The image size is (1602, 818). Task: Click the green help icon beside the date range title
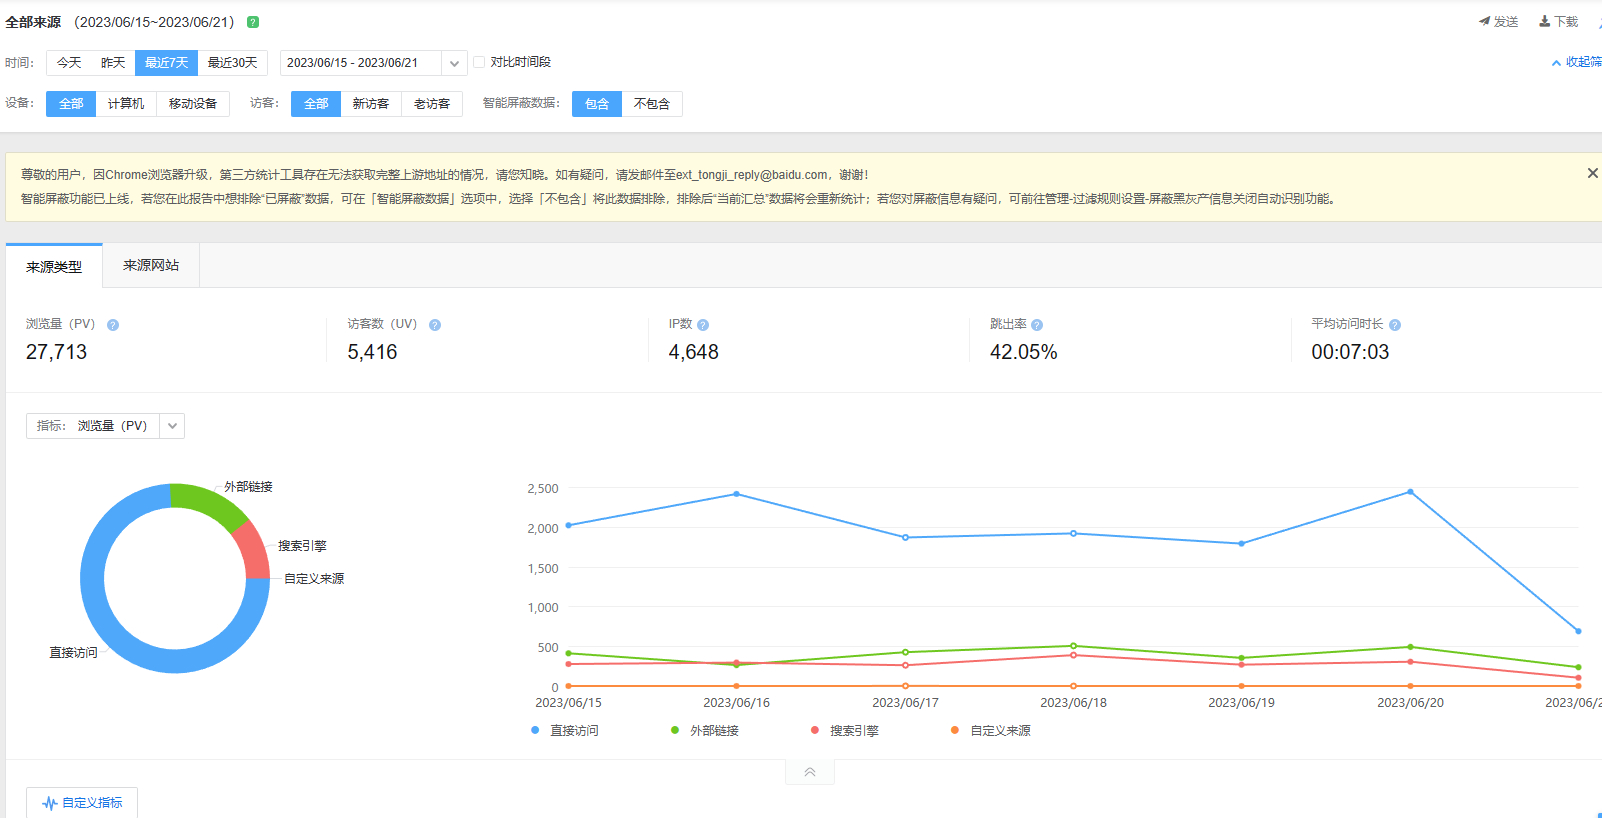[x=253, y=22]
